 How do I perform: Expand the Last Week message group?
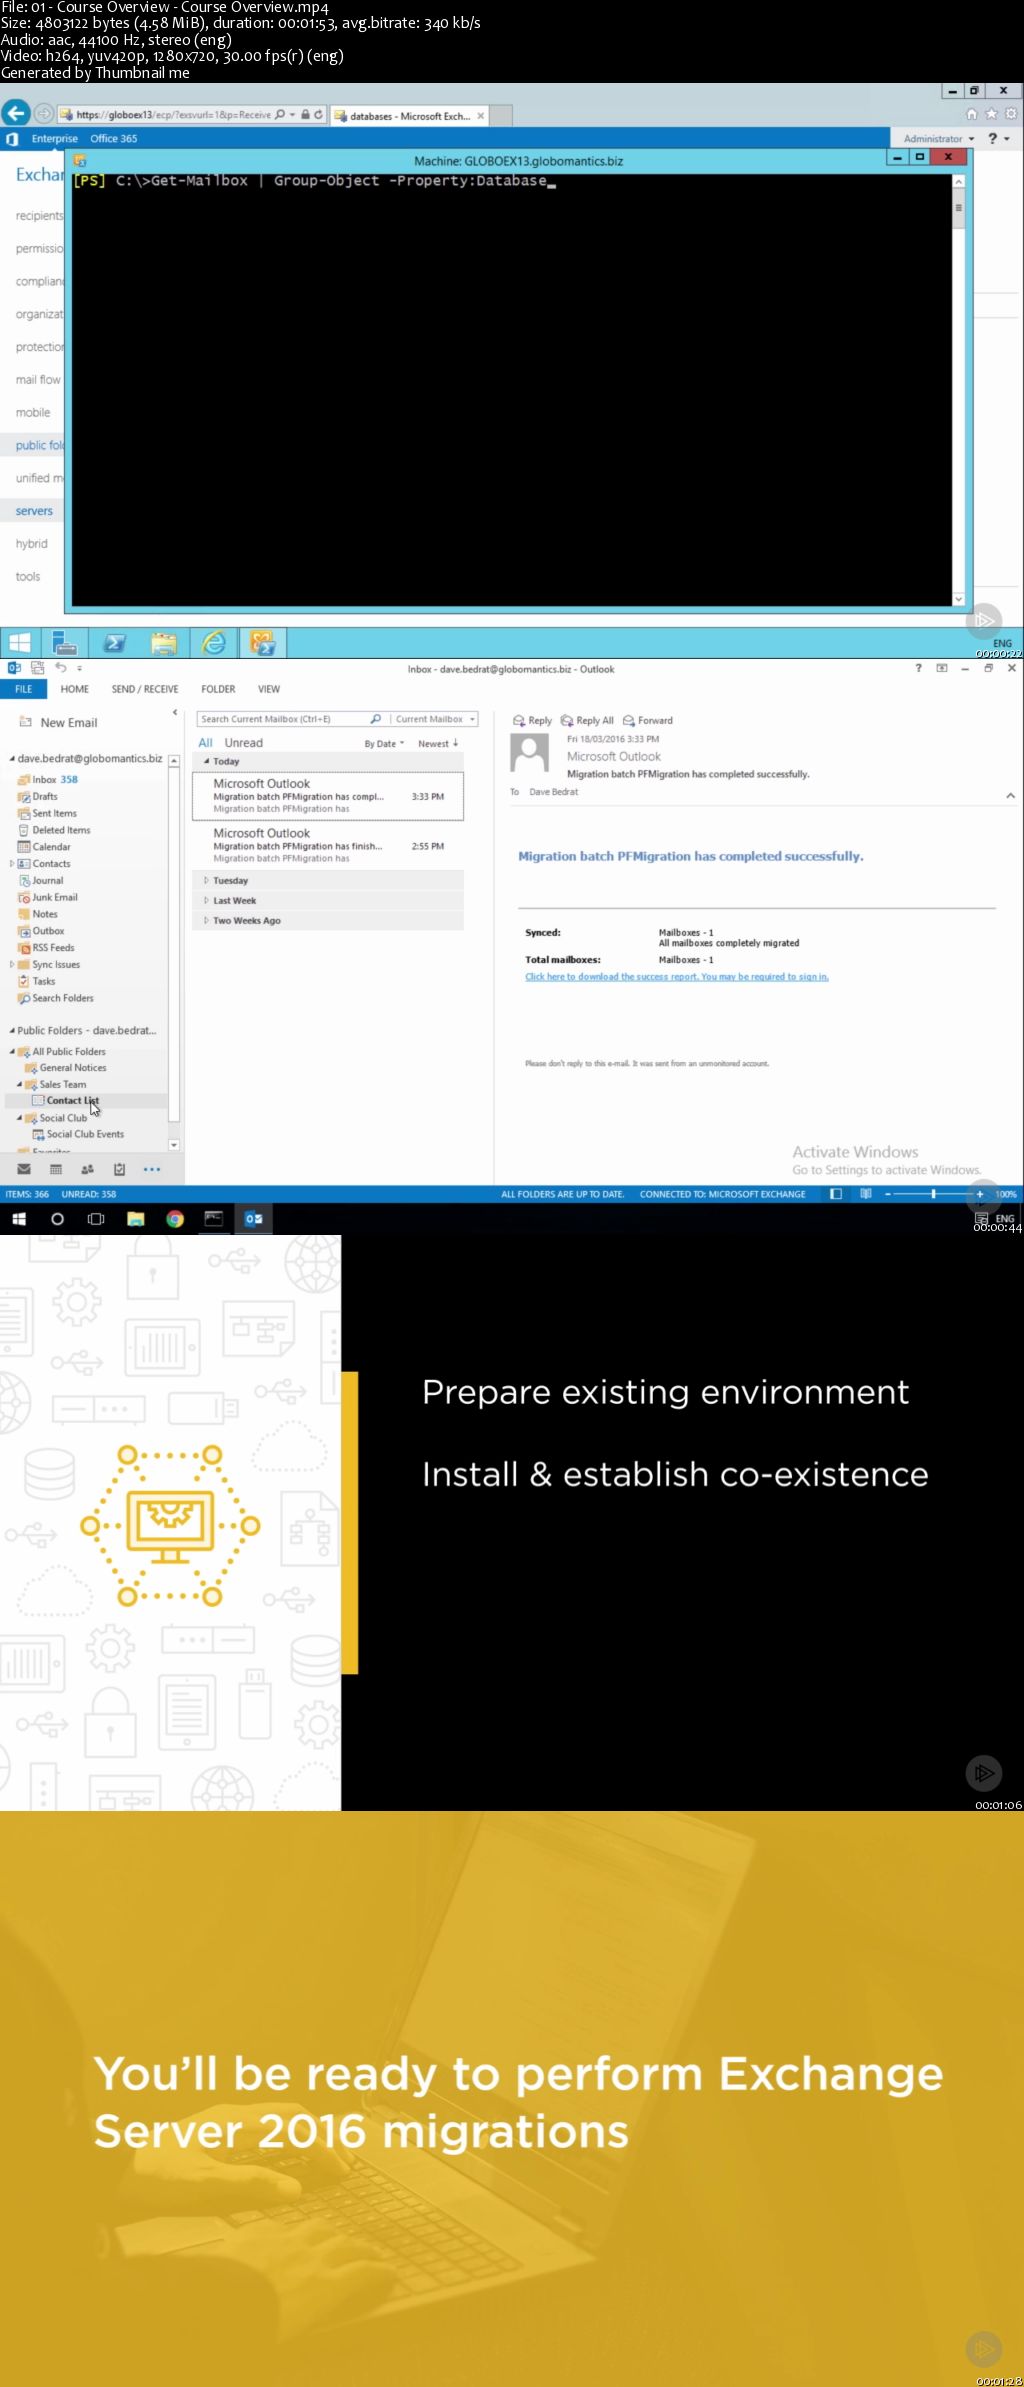click(x=207, y=901)
